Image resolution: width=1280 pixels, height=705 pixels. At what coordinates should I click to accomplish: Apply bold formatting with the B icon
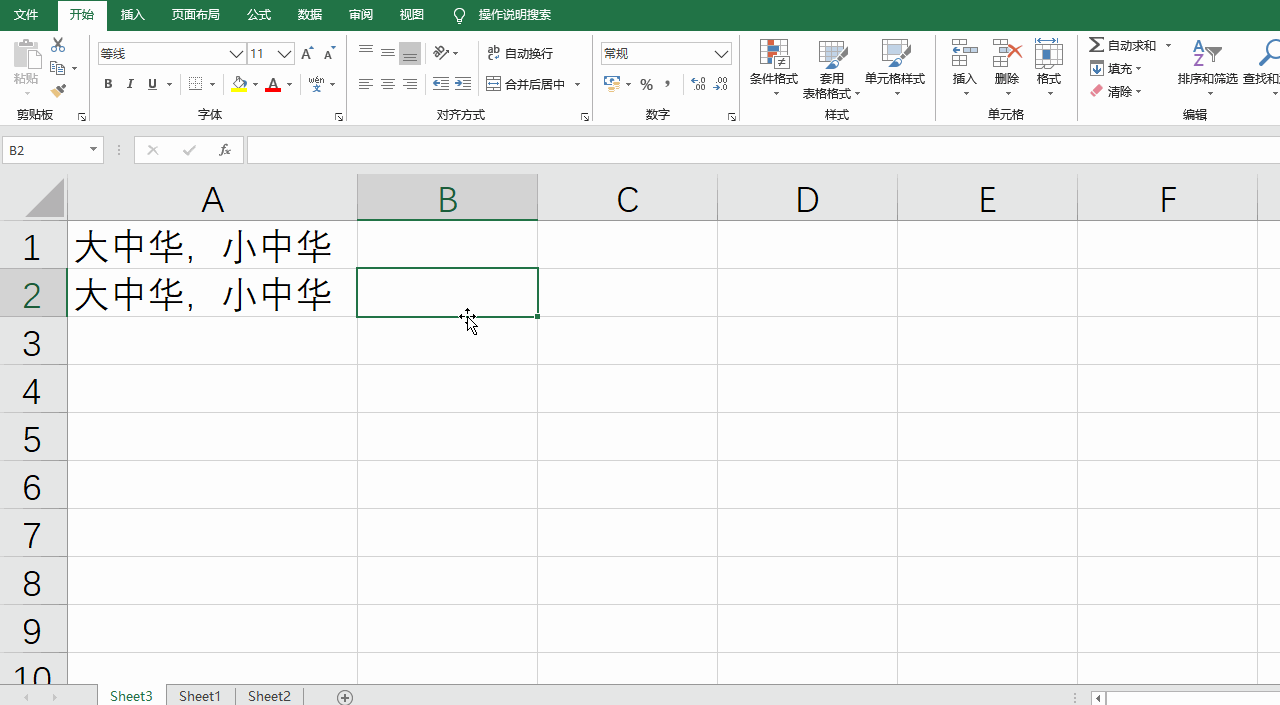108,84
